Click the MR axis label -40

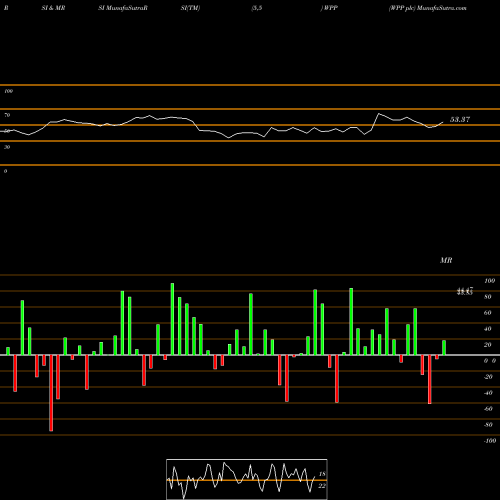[x=488, y=393]
